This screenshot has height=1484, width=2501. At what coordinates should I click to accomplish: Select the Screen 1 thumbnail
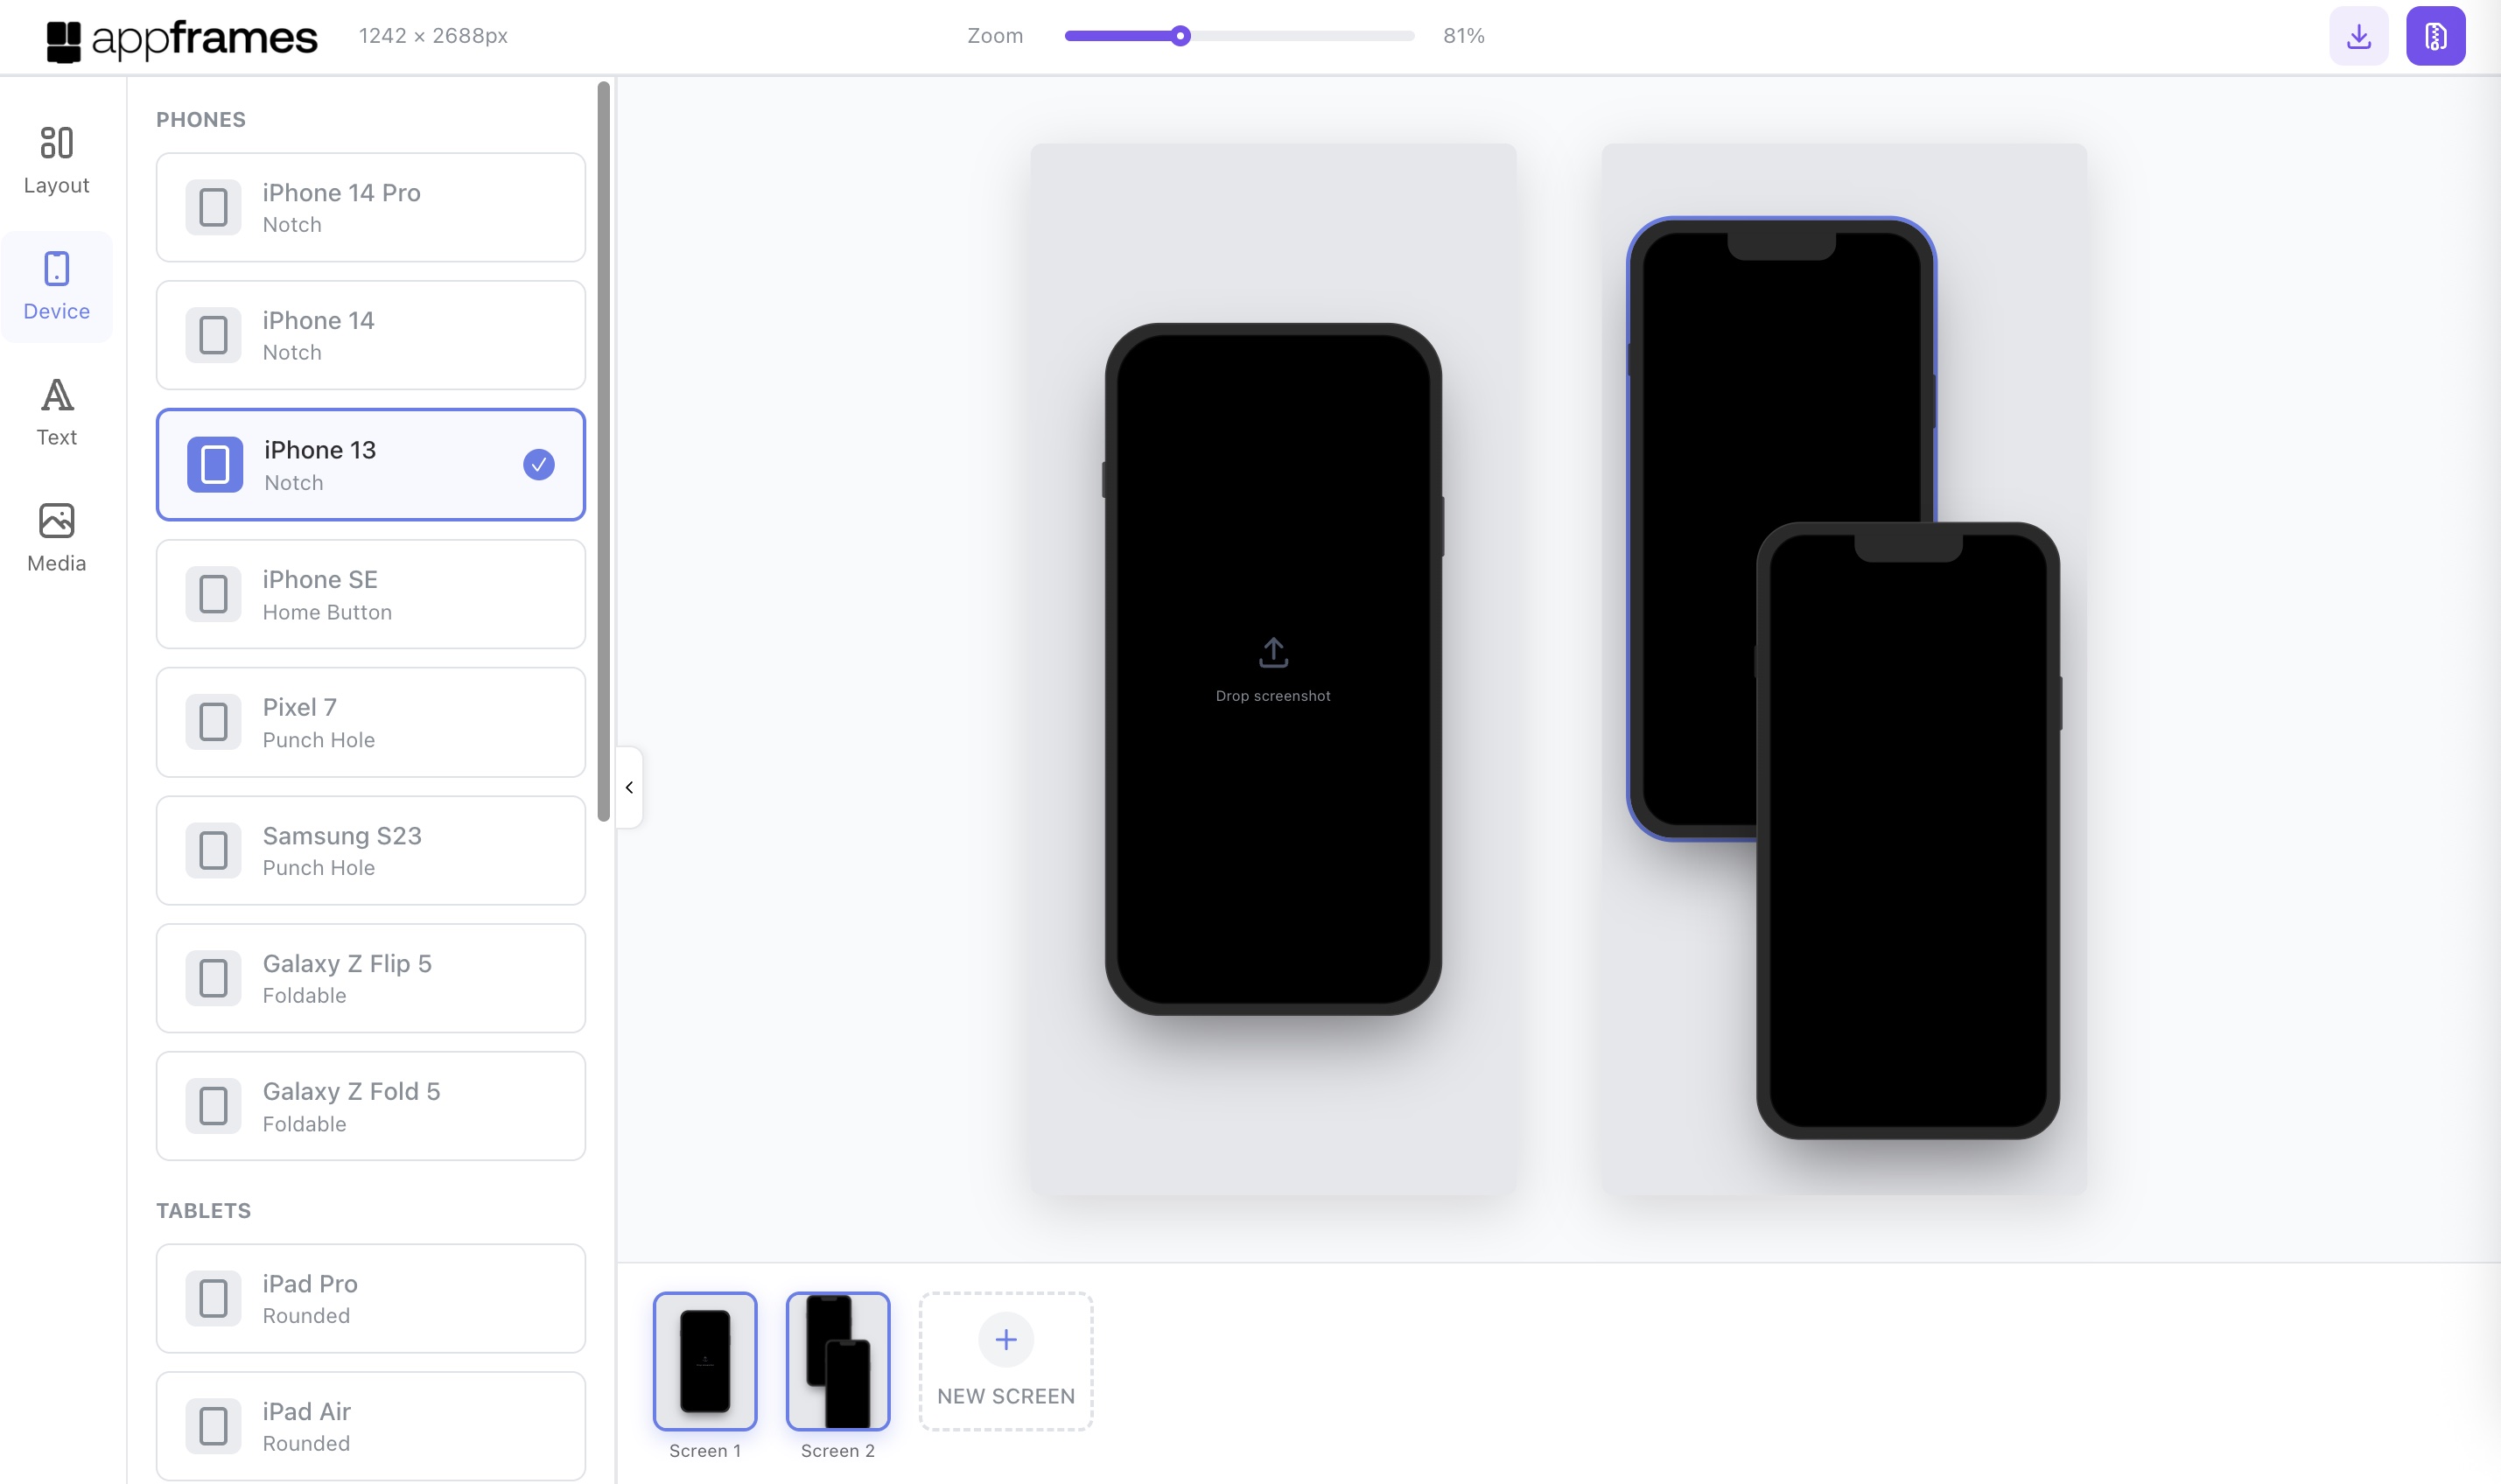704,1360
